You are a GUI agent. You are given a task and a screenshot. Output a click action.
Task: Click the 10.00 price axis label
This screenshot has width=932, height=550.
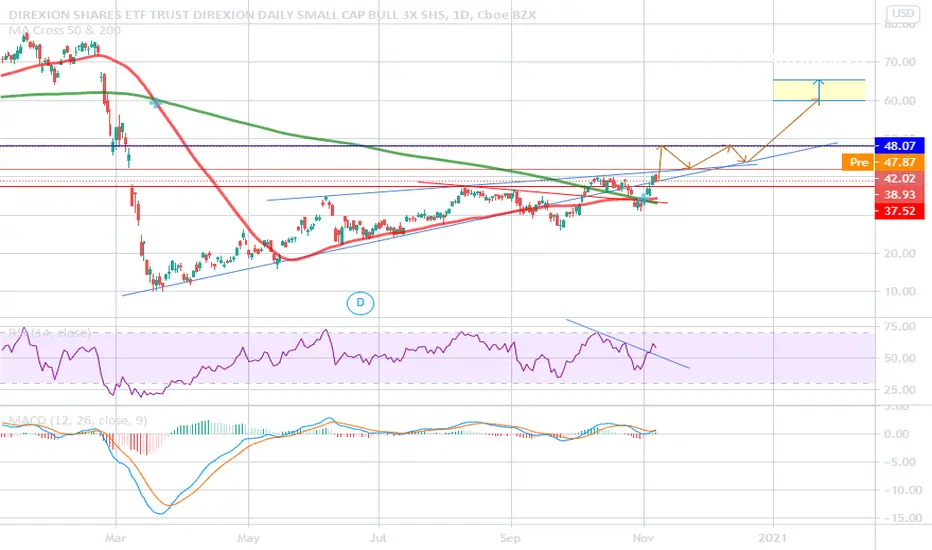pyautogui.click(x=899, y=291)
